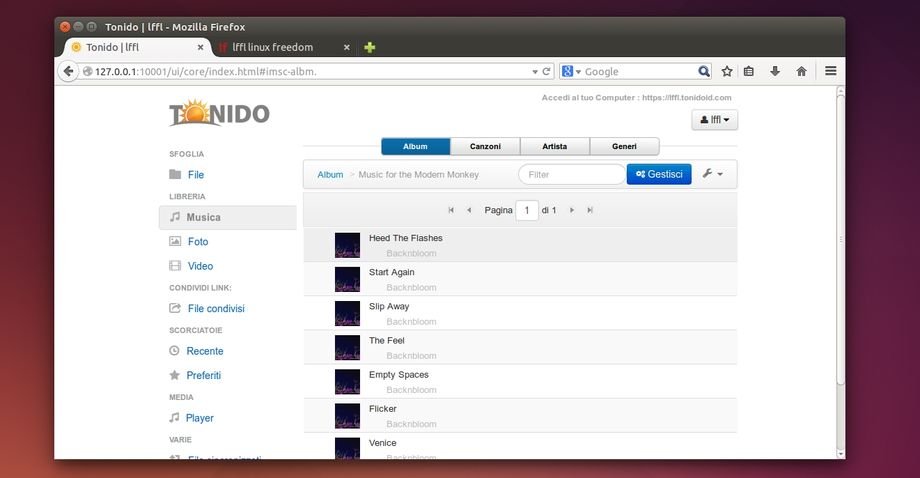Click album thumbnail for Heed The Flashes
Screen dimensions: 920x478
(x=347, y=245)
